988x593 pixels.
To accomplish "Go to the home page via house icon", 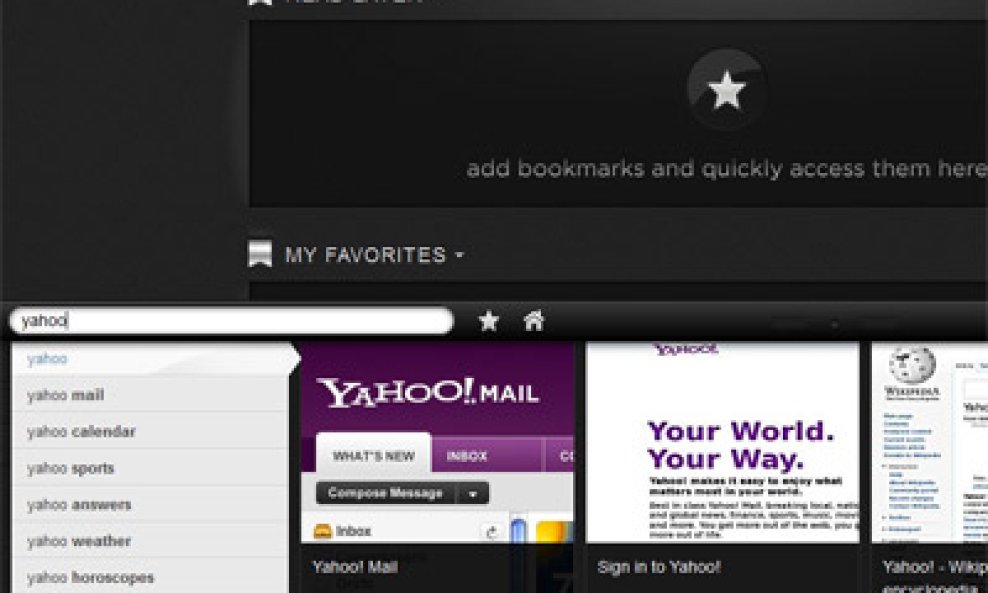I will tap(534, 320).
